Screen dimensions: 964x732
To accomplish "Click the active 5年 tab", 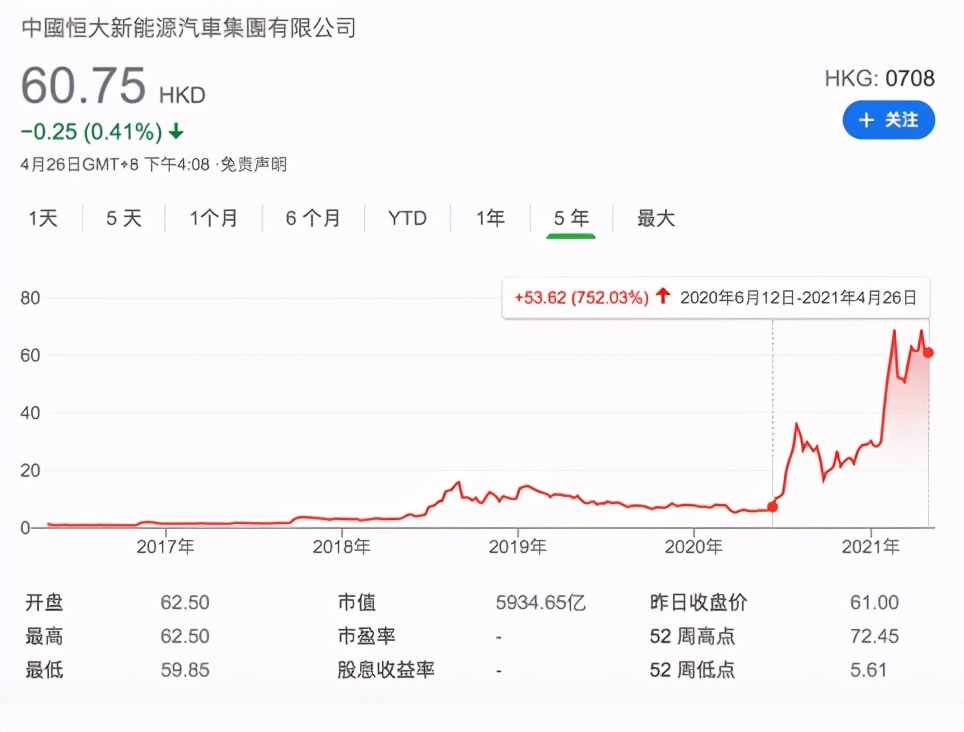I will coord(570,217).
